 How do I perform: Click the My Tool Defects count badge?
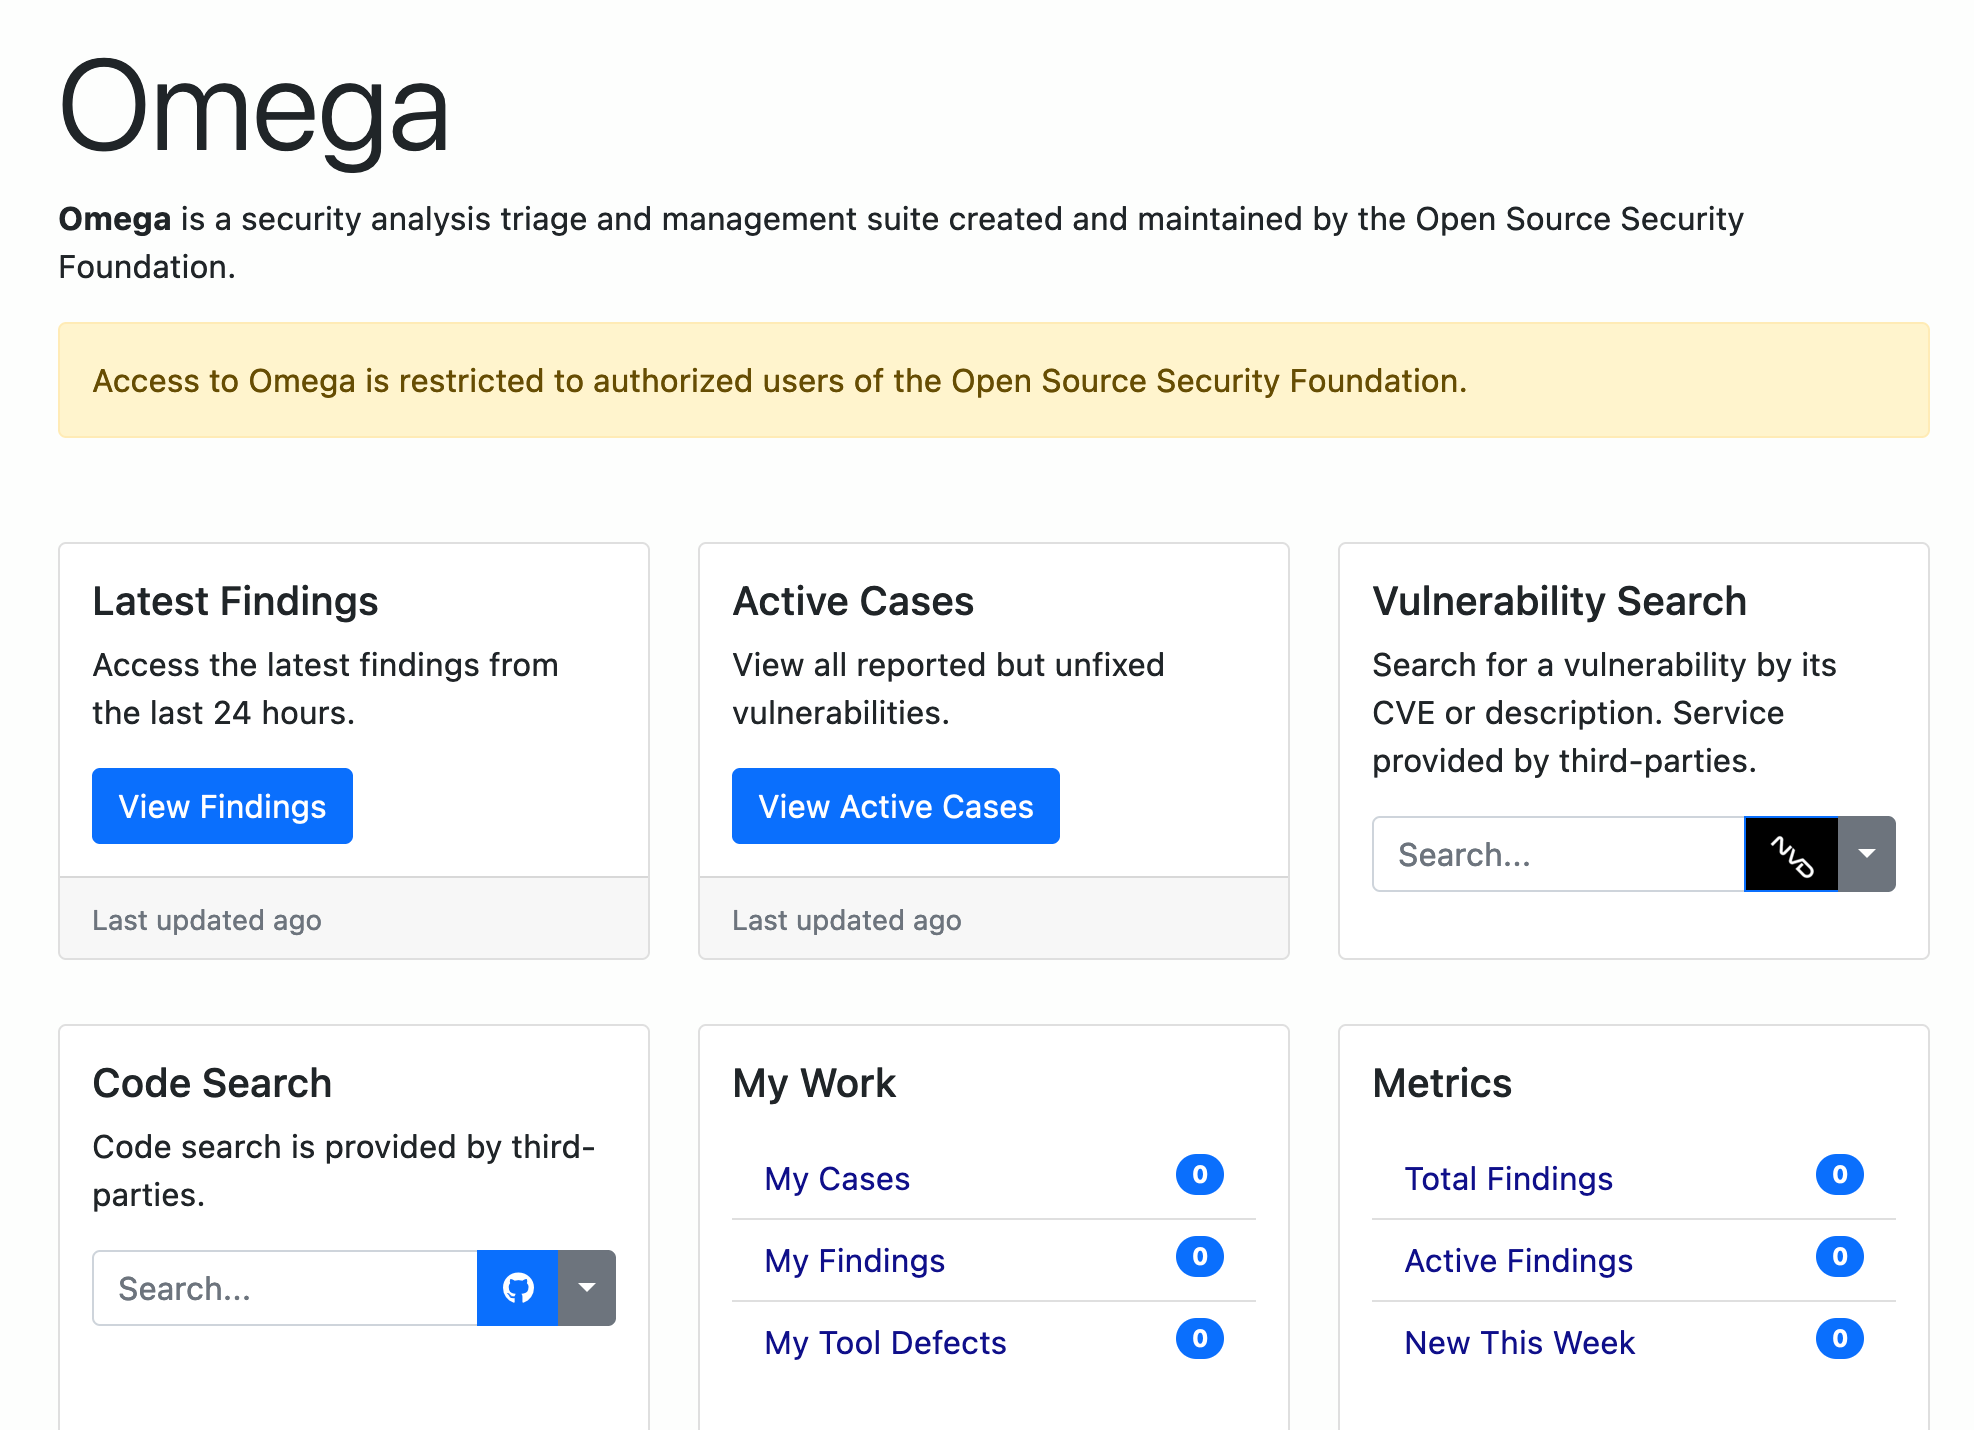pyautogui.click(x=1199, y=1339)
